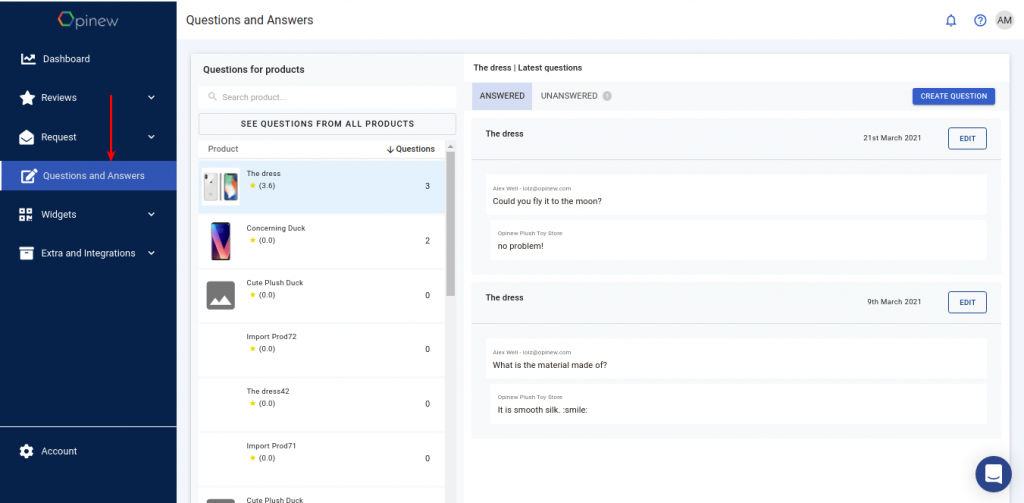Focus the Search product field

click(327, 97)
